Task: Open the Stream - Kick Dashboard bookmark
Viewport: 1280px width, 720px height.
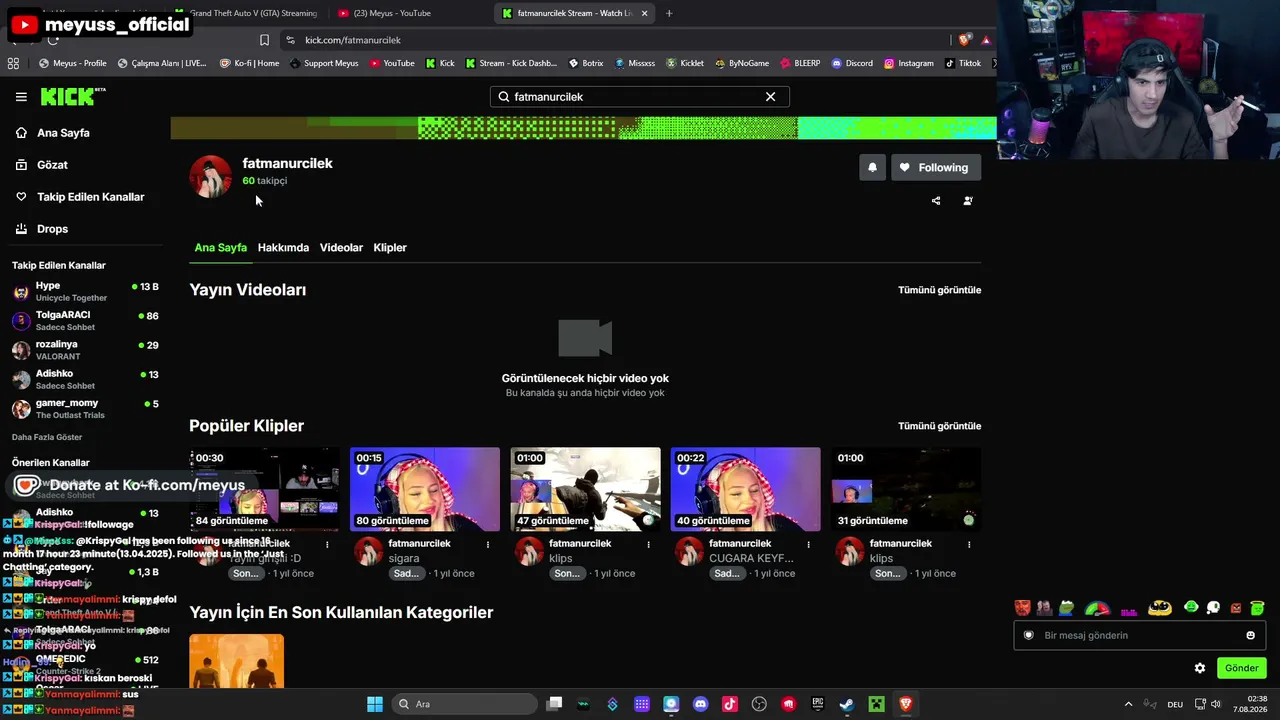Action: pos(511,63)
